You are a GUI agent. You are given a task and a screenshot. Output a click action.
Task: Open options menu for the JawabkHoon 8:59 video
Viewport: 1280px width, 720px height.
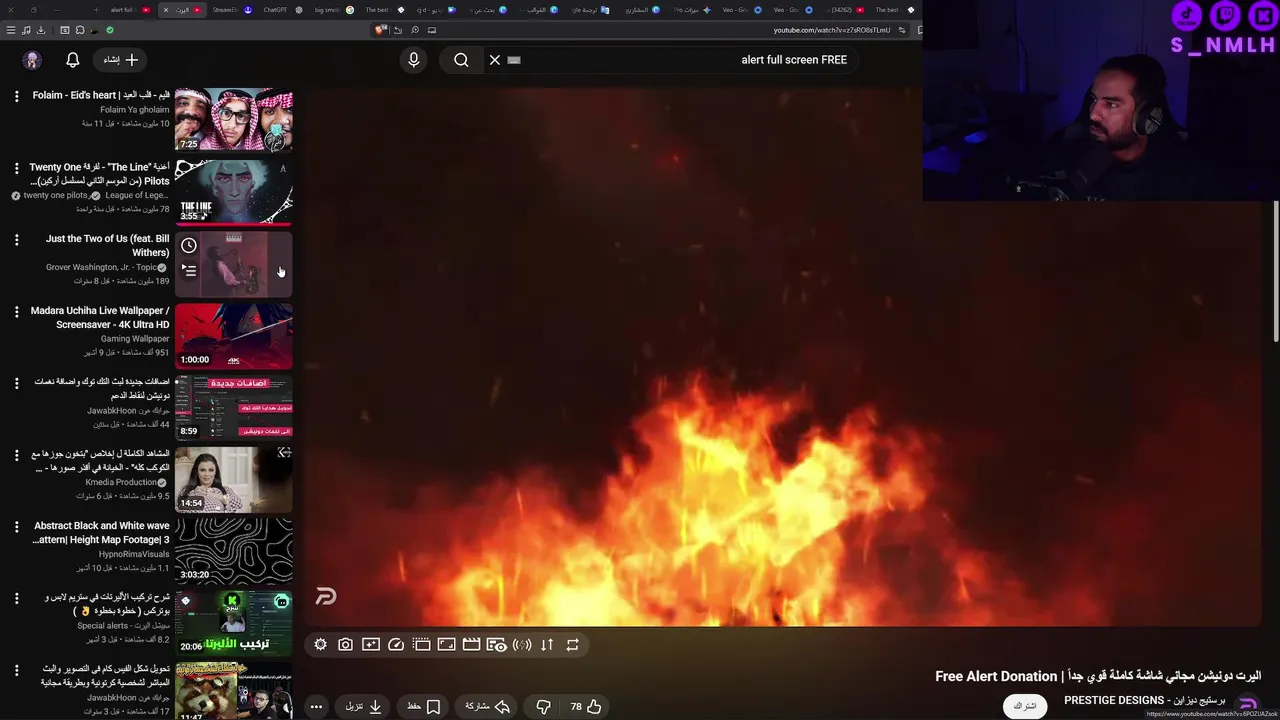pyautogui.click(x=16, y=383)
